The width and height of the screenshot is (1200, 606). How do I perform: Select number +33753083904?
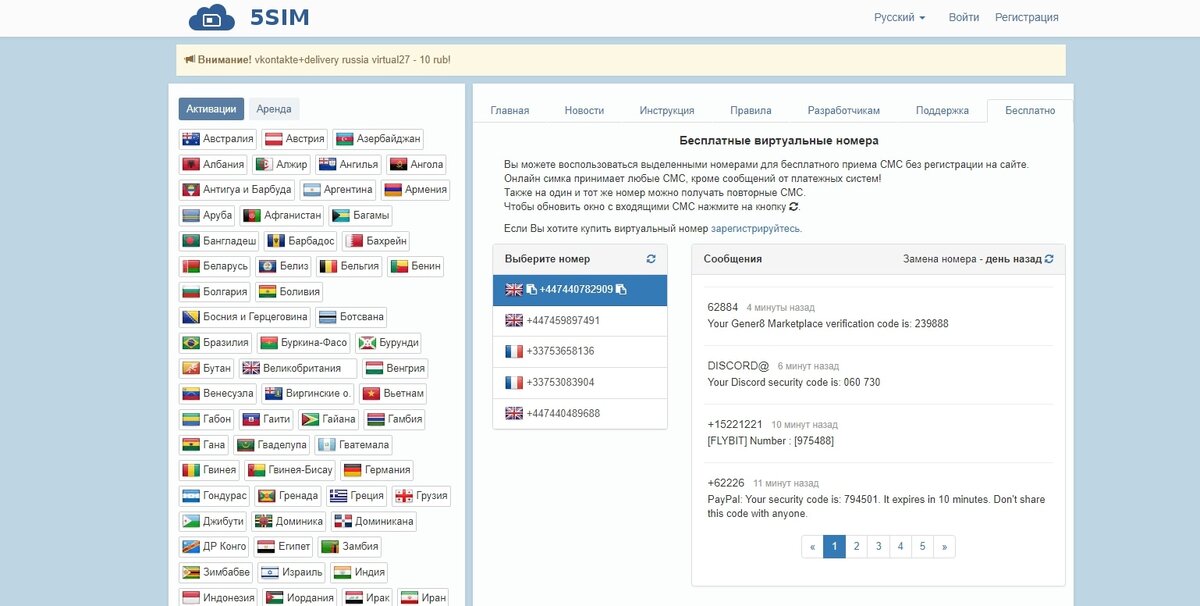coord(580,383)
